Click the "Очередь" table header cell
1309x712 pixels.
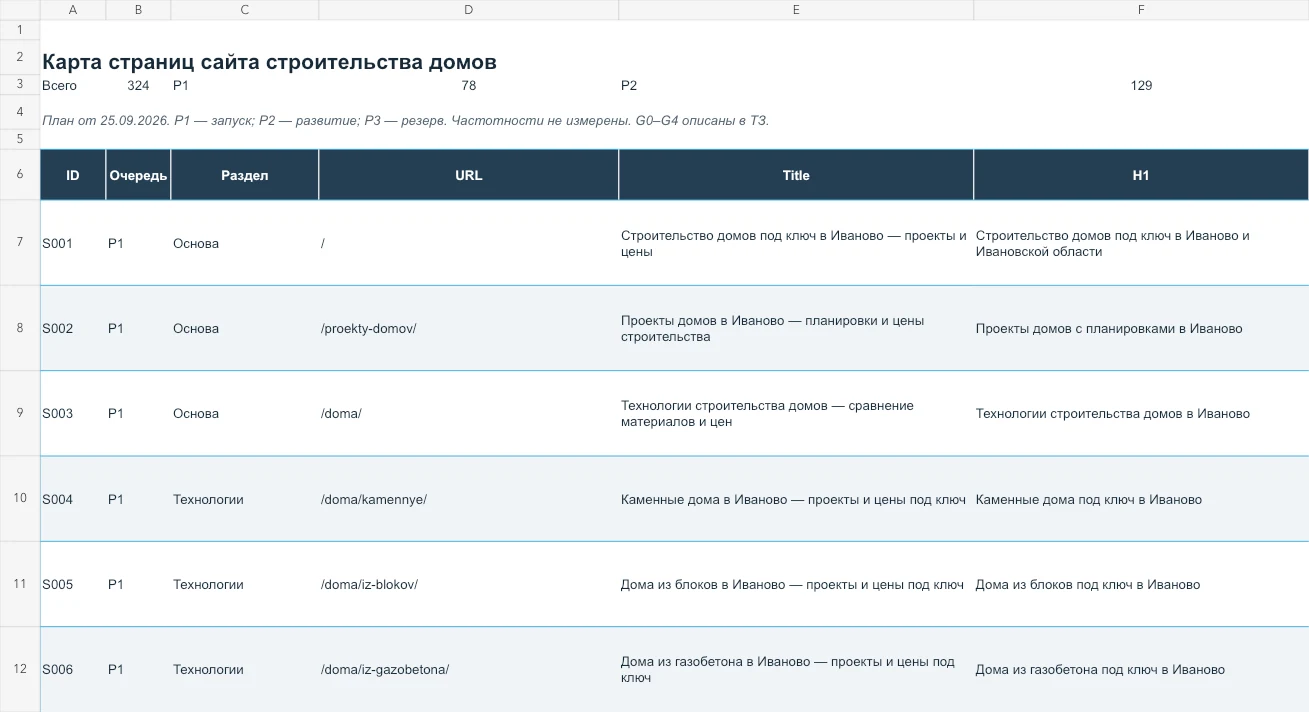click(x=138, y=175)
